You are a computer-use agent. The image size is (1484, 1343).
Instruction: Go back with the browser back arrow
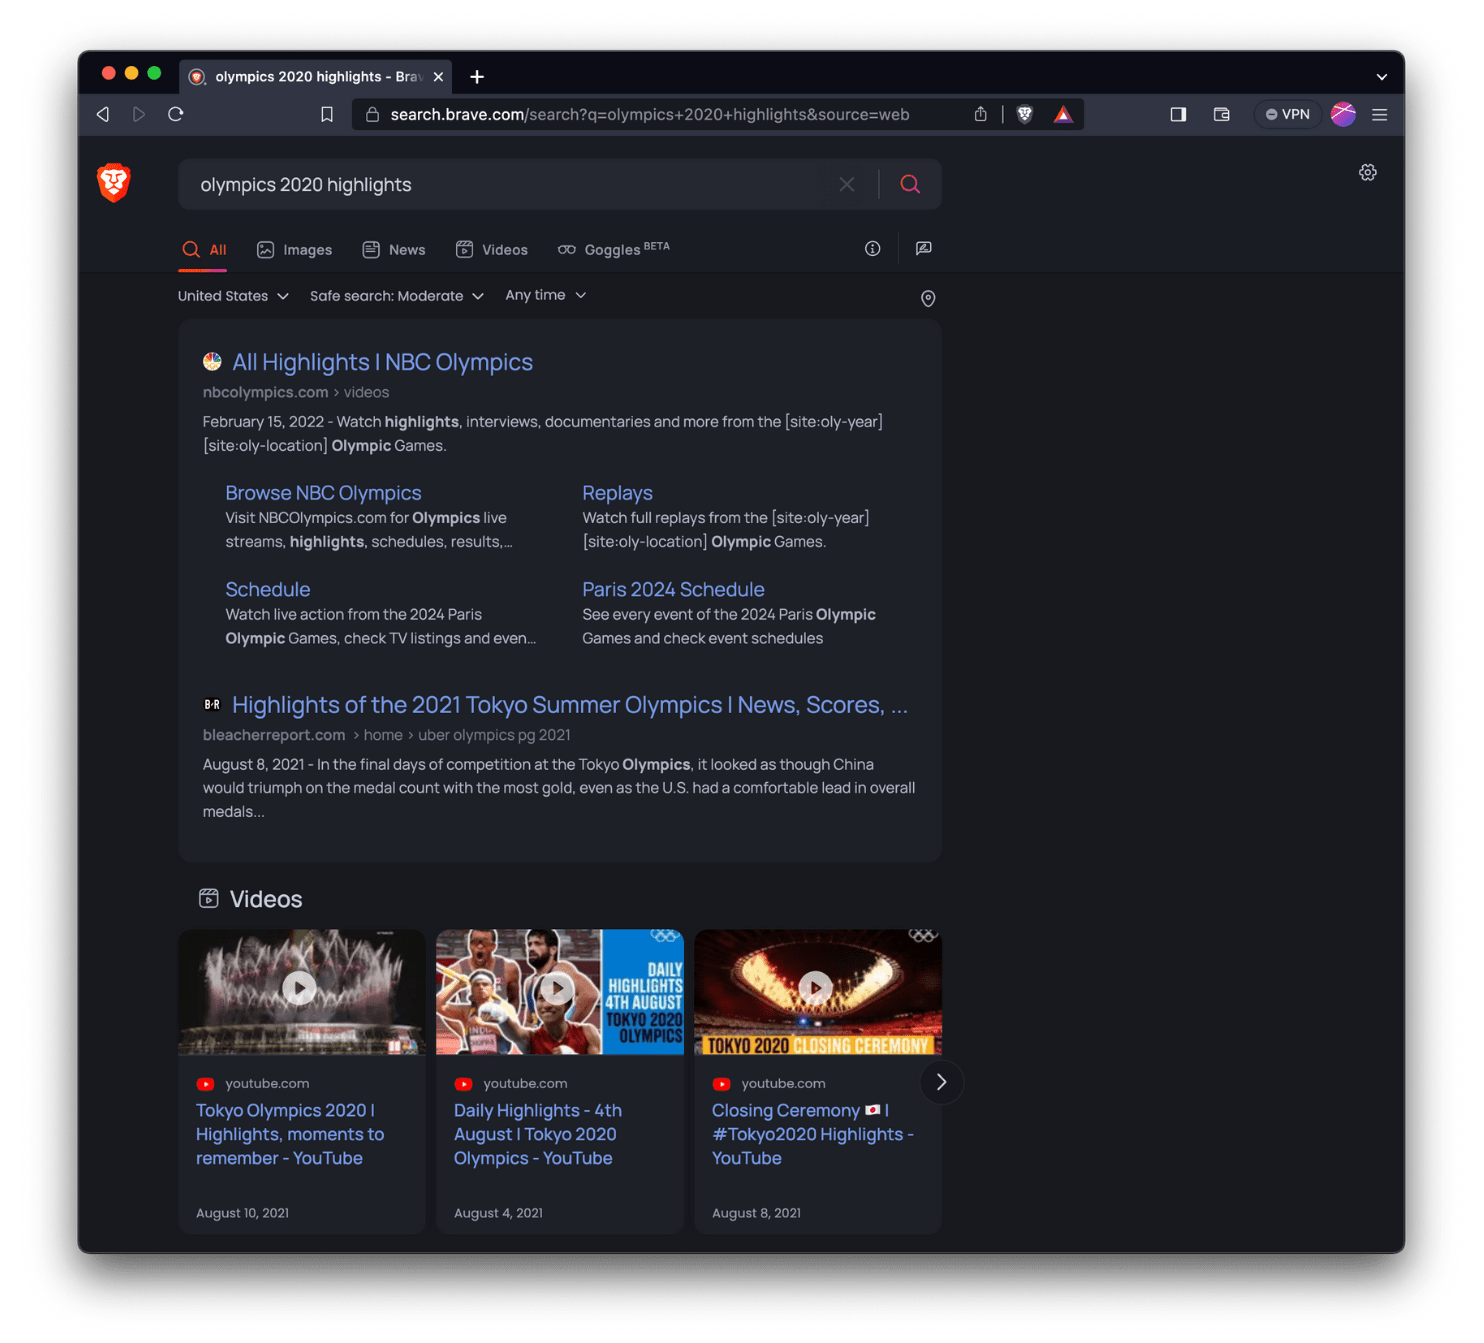[103, 115]
